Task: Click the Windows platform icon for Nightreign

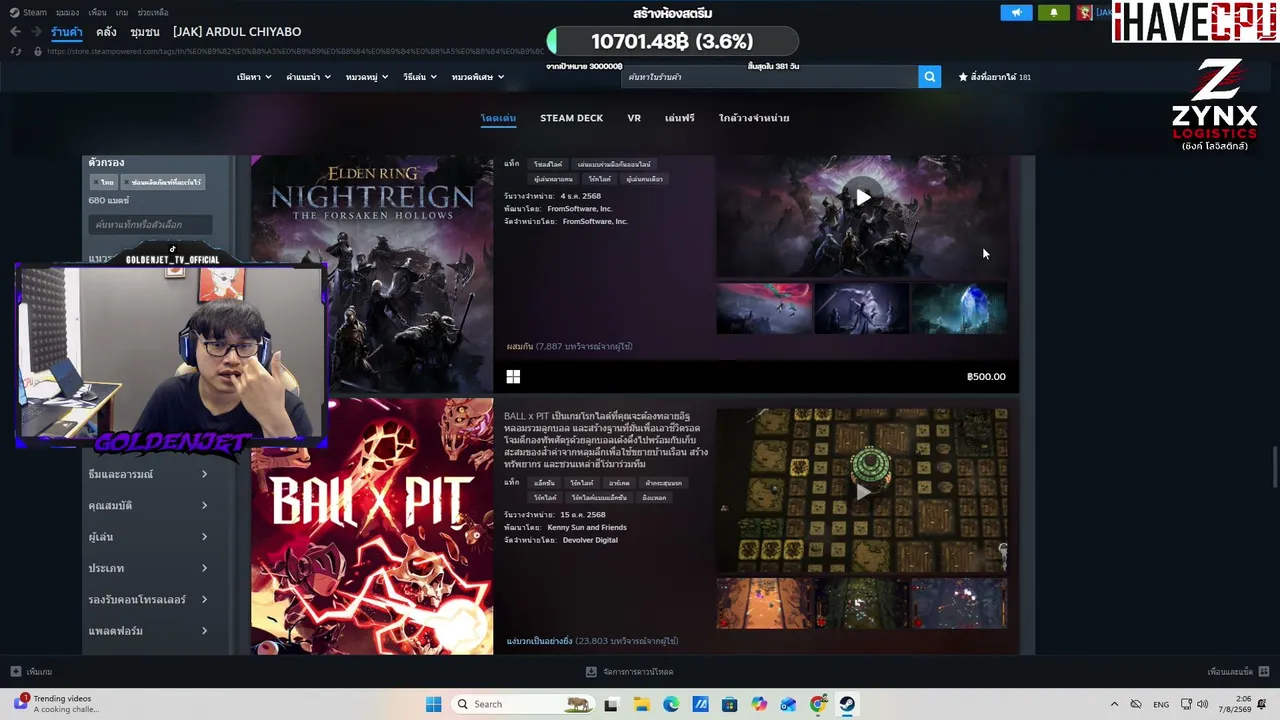Action: [513, 377]
